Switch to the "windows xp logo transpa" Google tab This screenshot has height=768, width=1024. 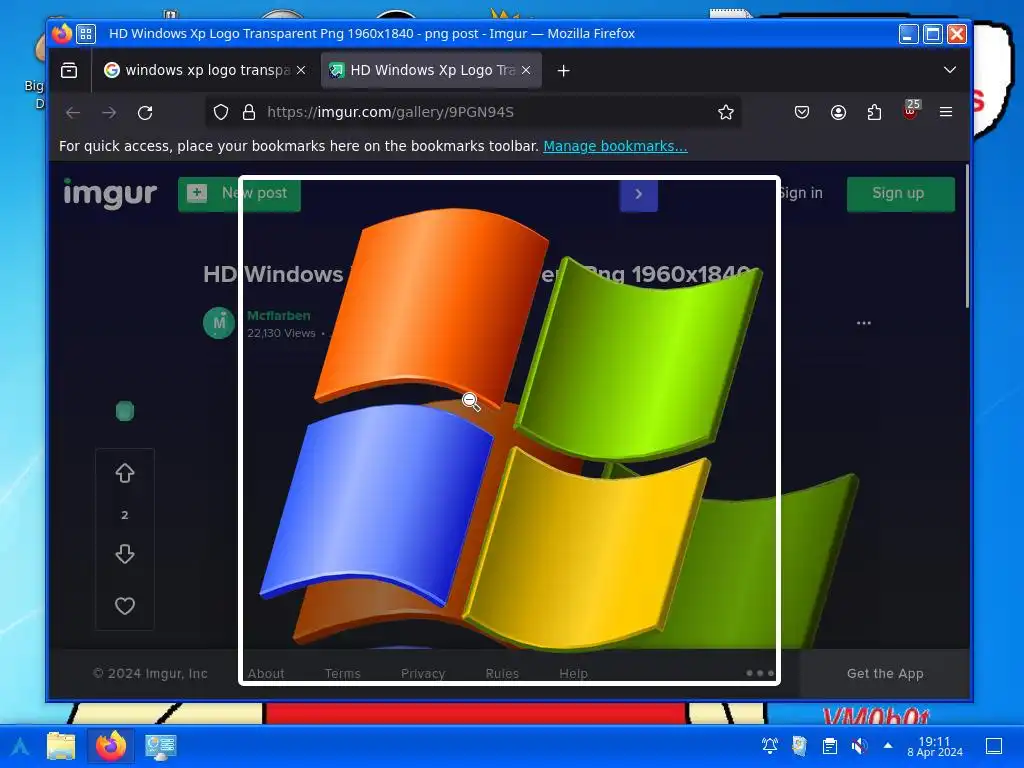tap(205, 70)
